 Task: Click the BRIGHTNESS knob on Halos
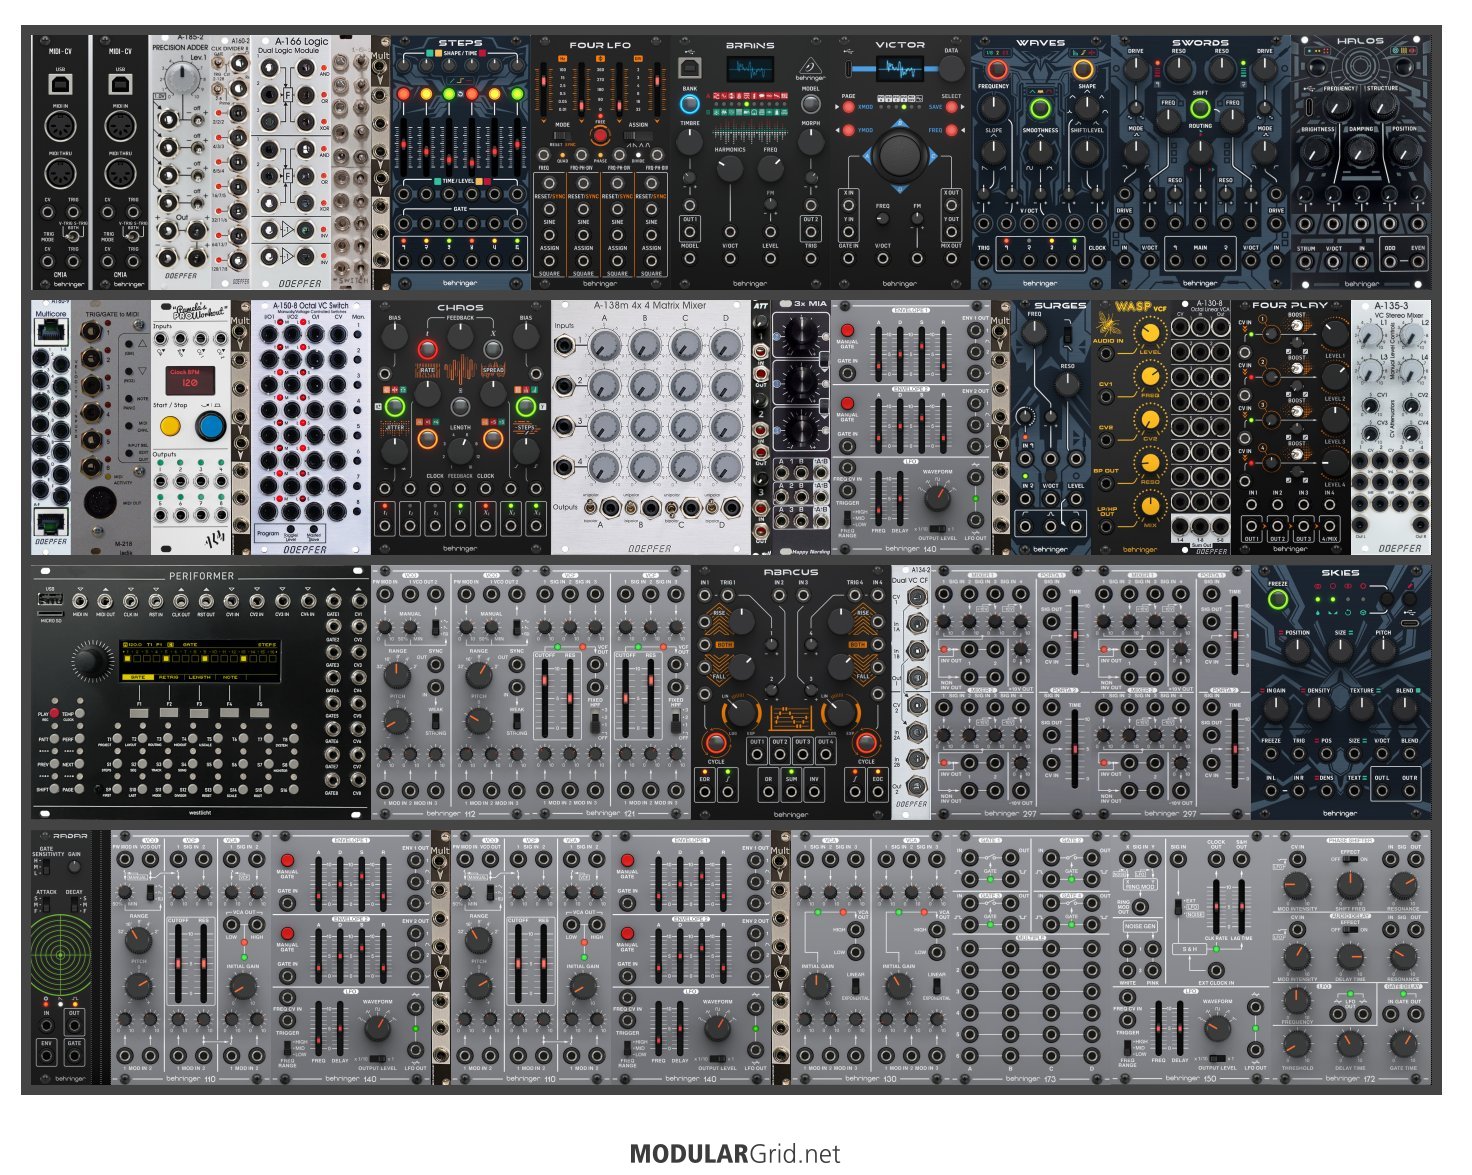point(1317,150)
